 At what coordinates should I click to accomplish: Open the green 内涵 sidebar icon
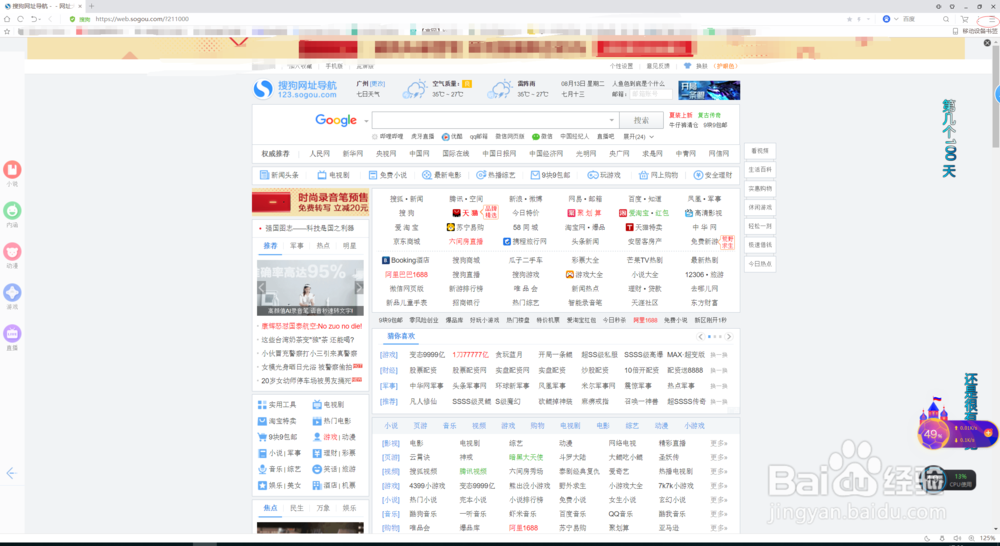(12, 210)
